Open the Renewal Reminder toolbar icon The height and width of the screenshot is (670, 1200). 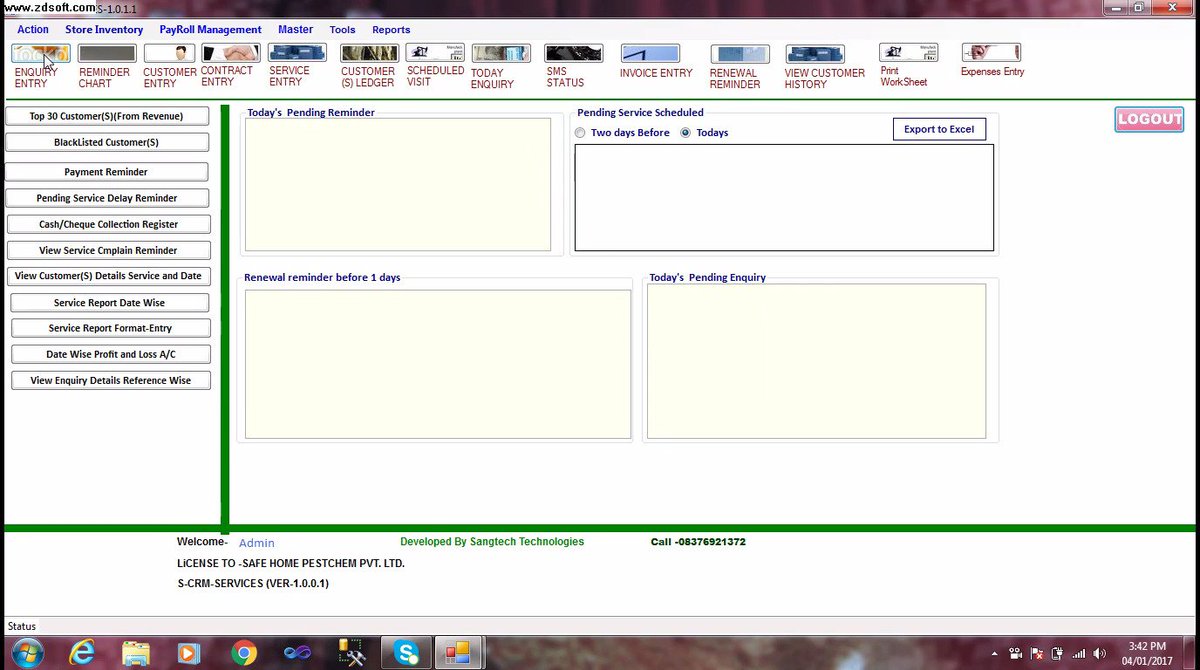pos(740,54)
